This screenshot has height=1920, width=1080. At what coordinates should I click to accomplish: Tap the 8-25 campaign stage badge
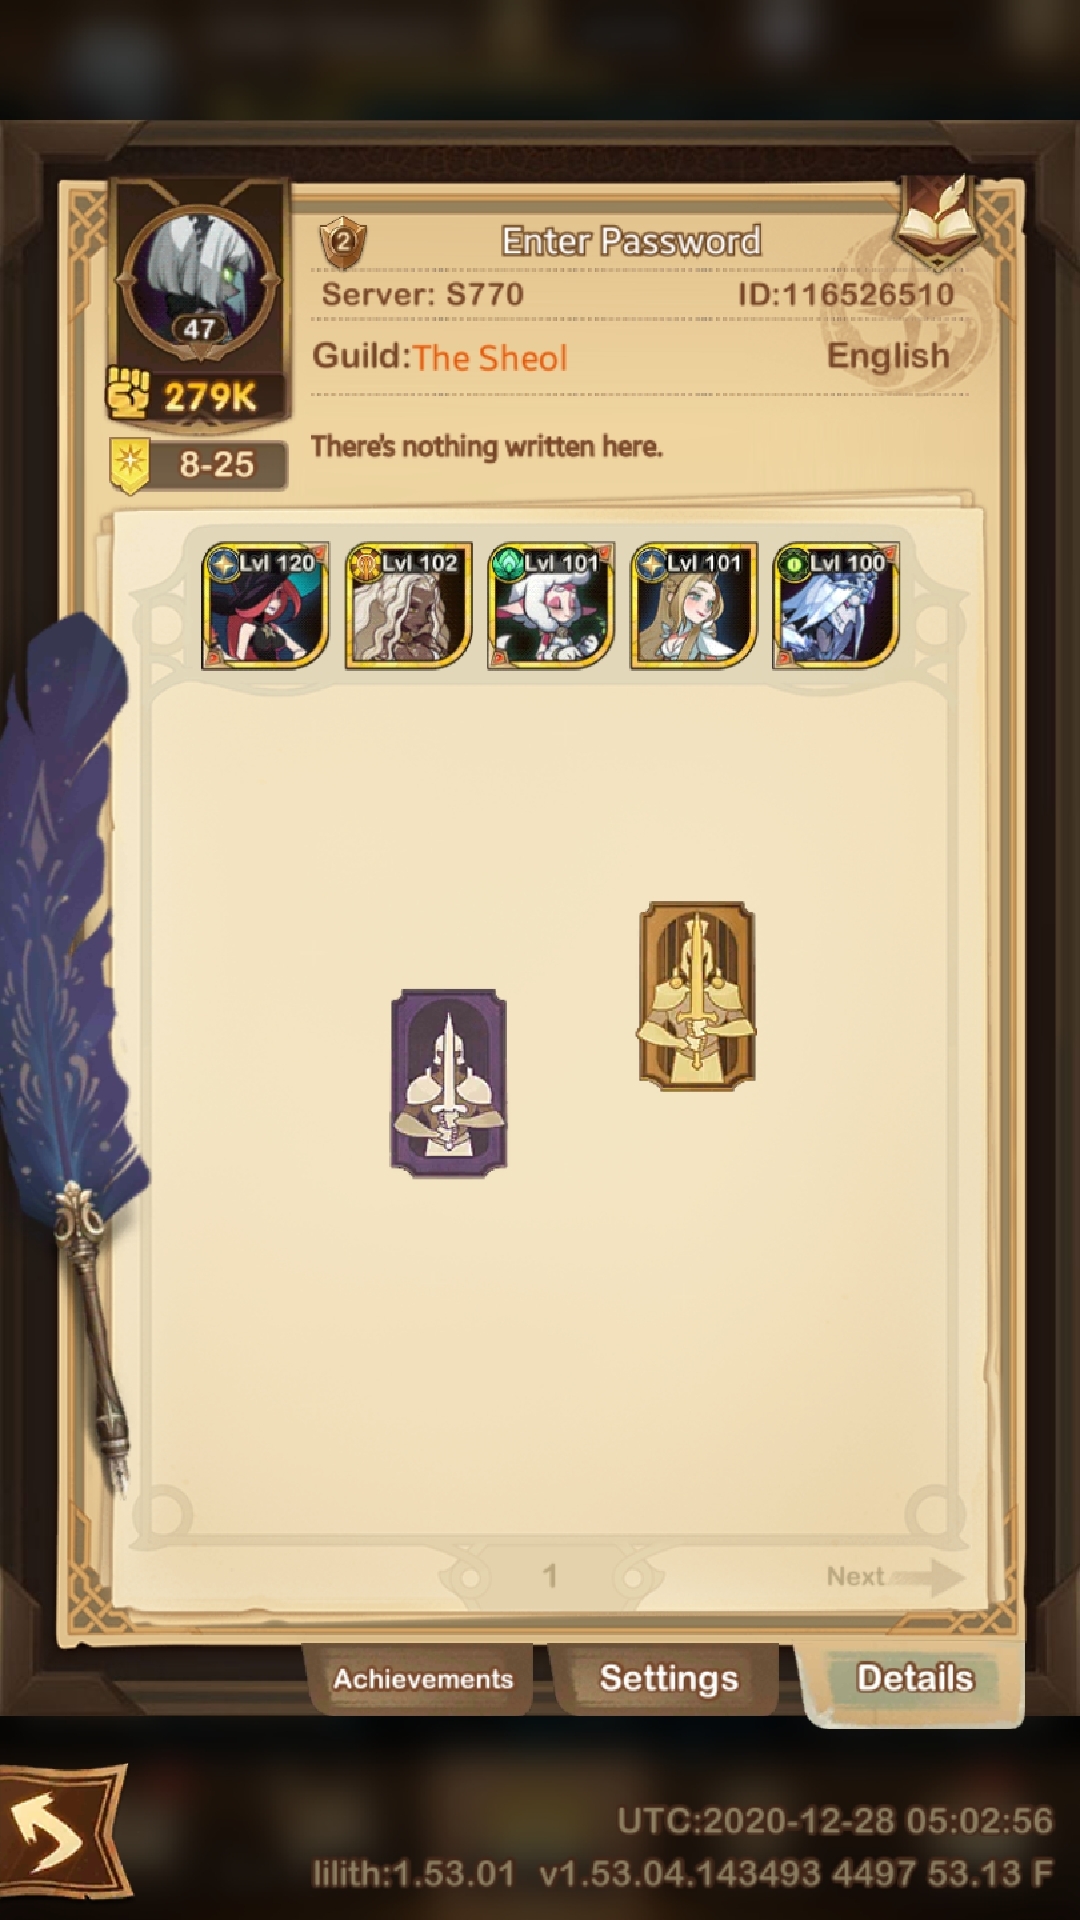pos(198,465)
